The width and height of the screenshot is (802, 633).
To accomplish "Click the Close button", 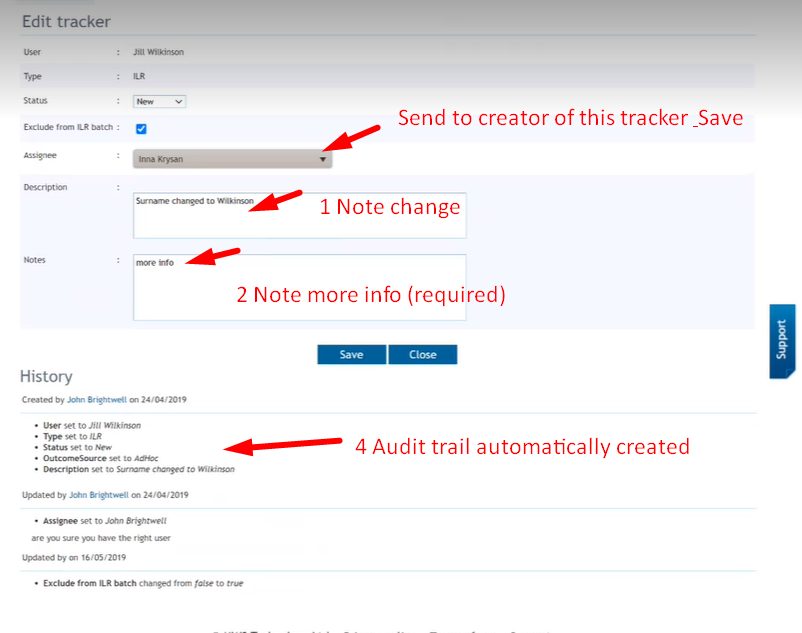I will [x=422, y=354].
